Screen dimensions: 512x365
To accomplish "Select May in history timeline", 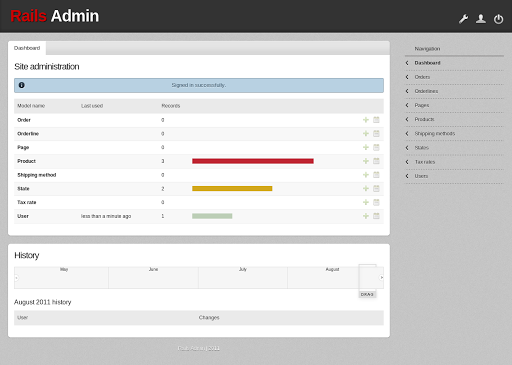I will click(64, 269).
